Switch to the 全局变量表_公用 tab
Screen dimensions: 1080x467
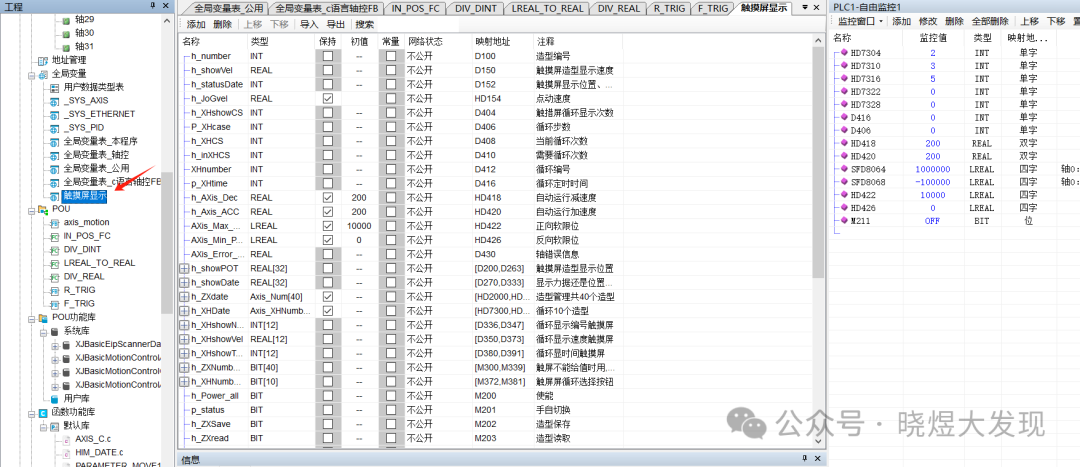225,9
